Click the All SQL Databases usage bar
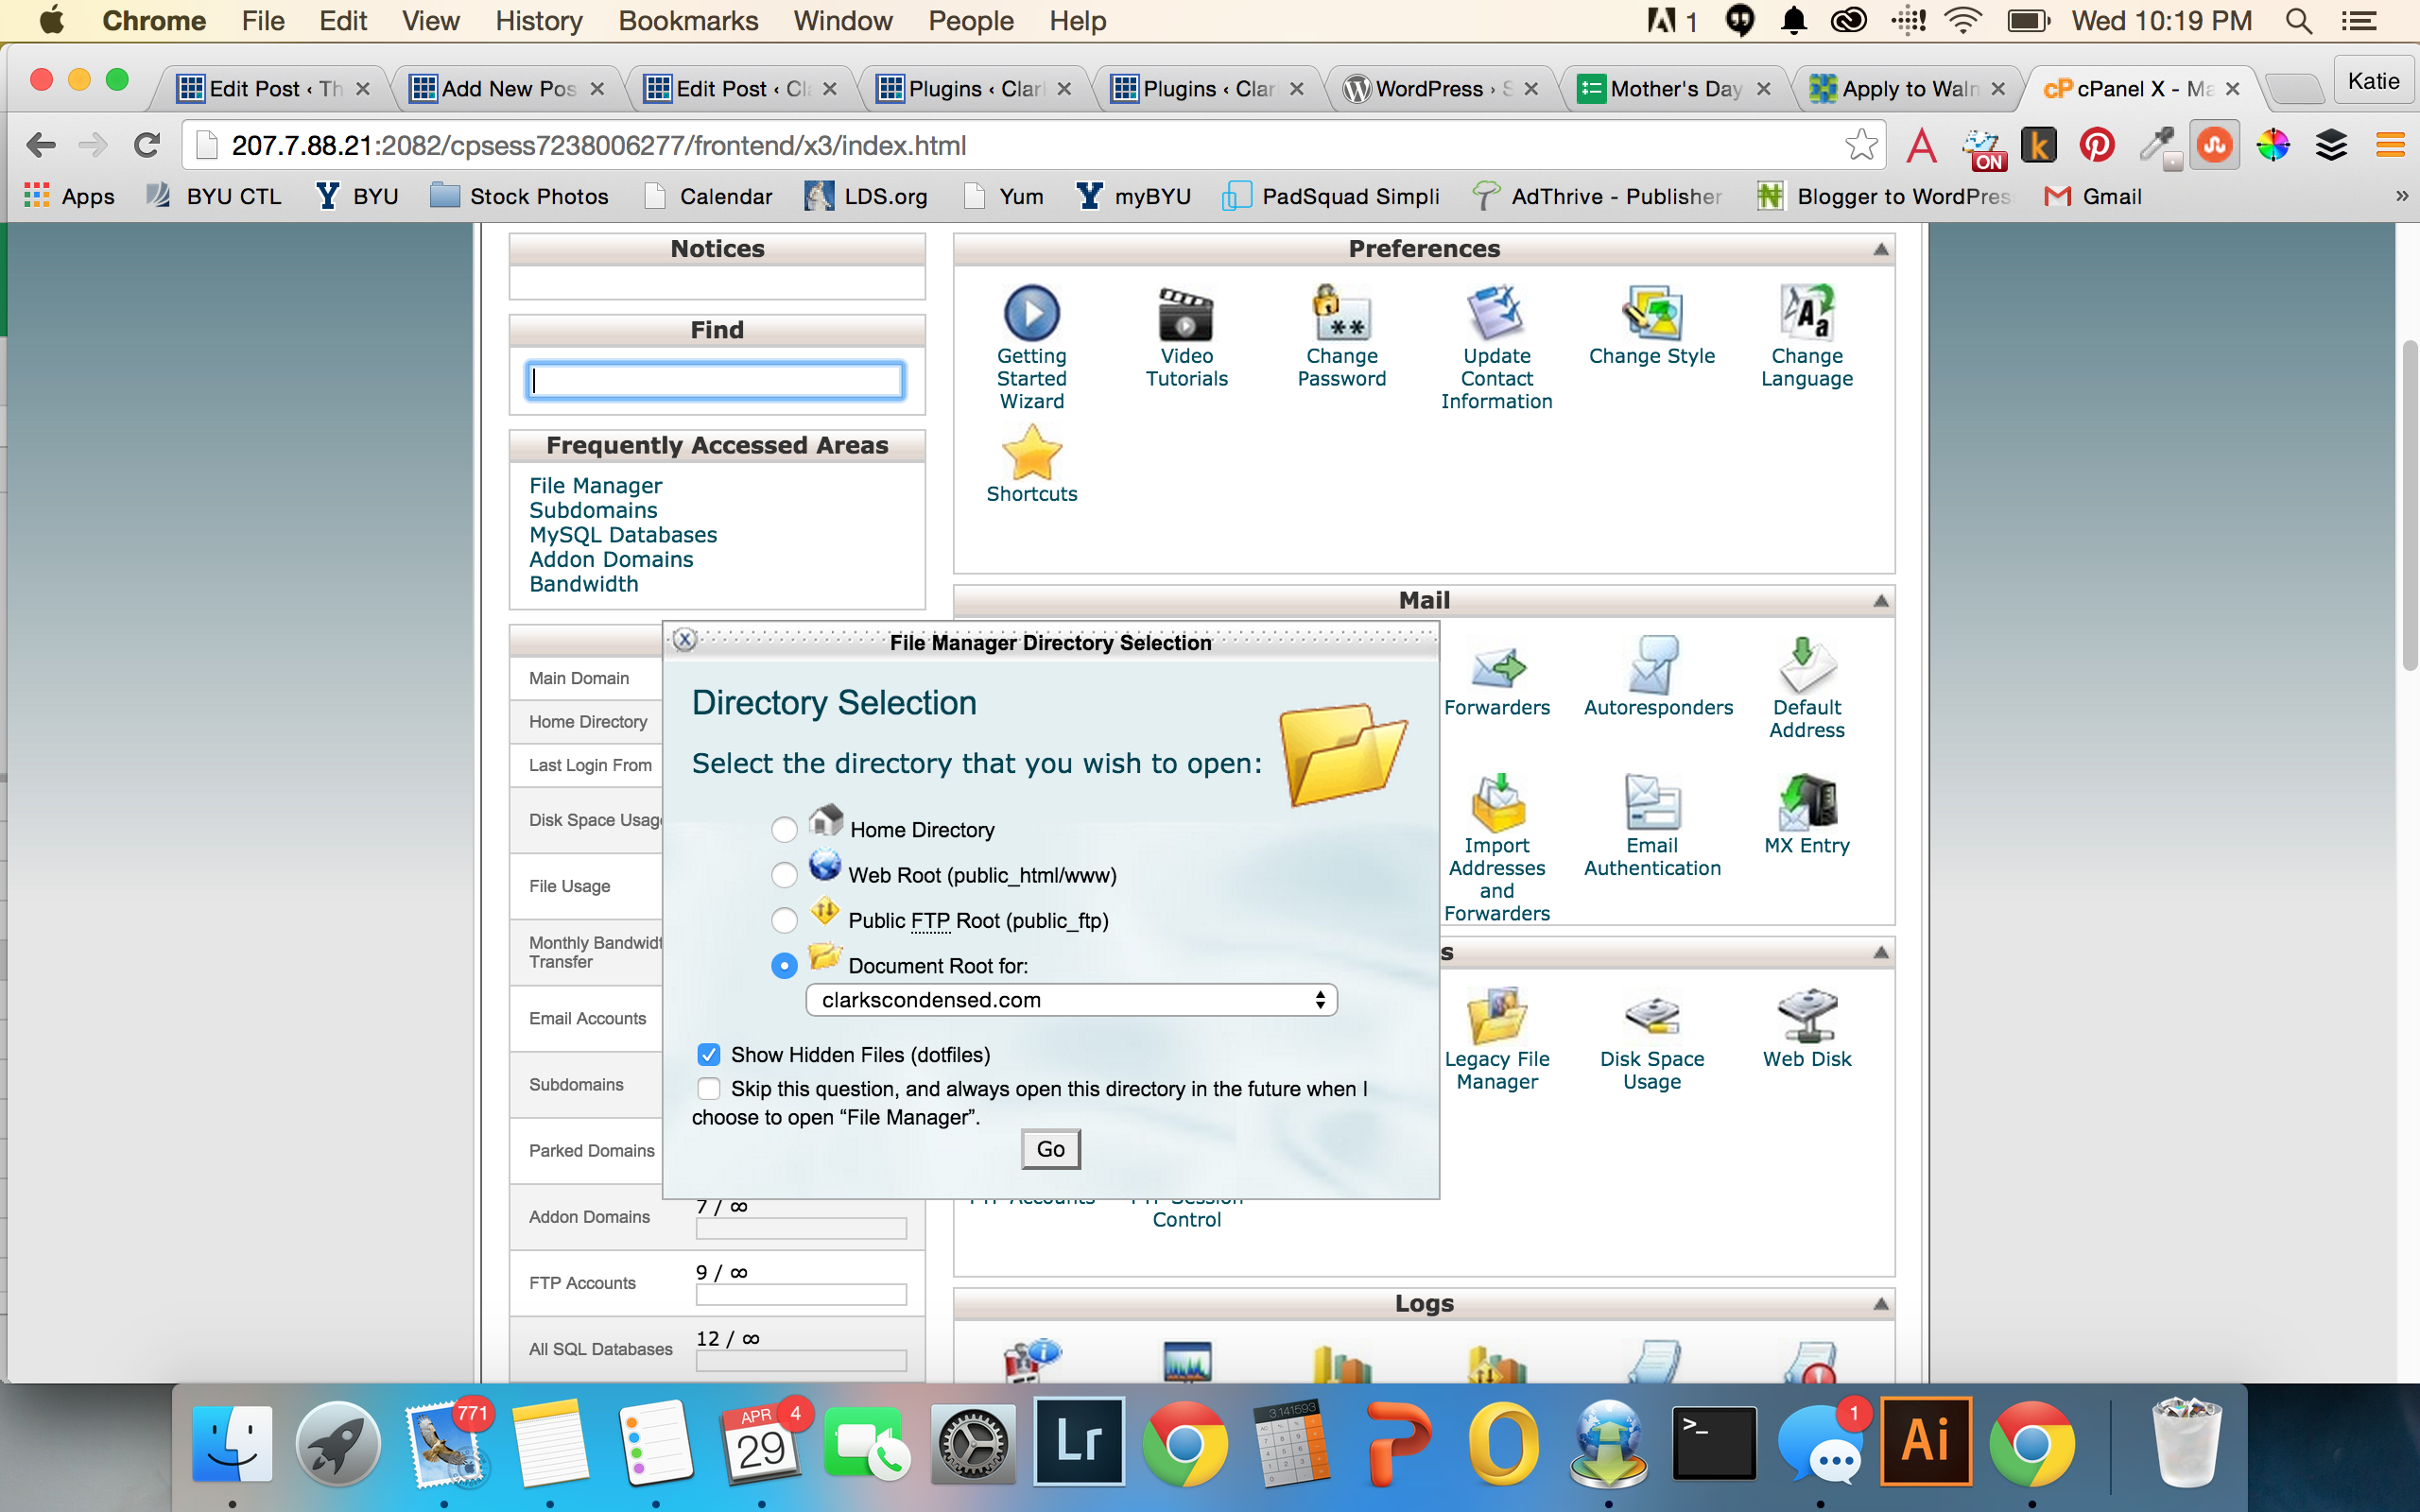 point(801,1361)
